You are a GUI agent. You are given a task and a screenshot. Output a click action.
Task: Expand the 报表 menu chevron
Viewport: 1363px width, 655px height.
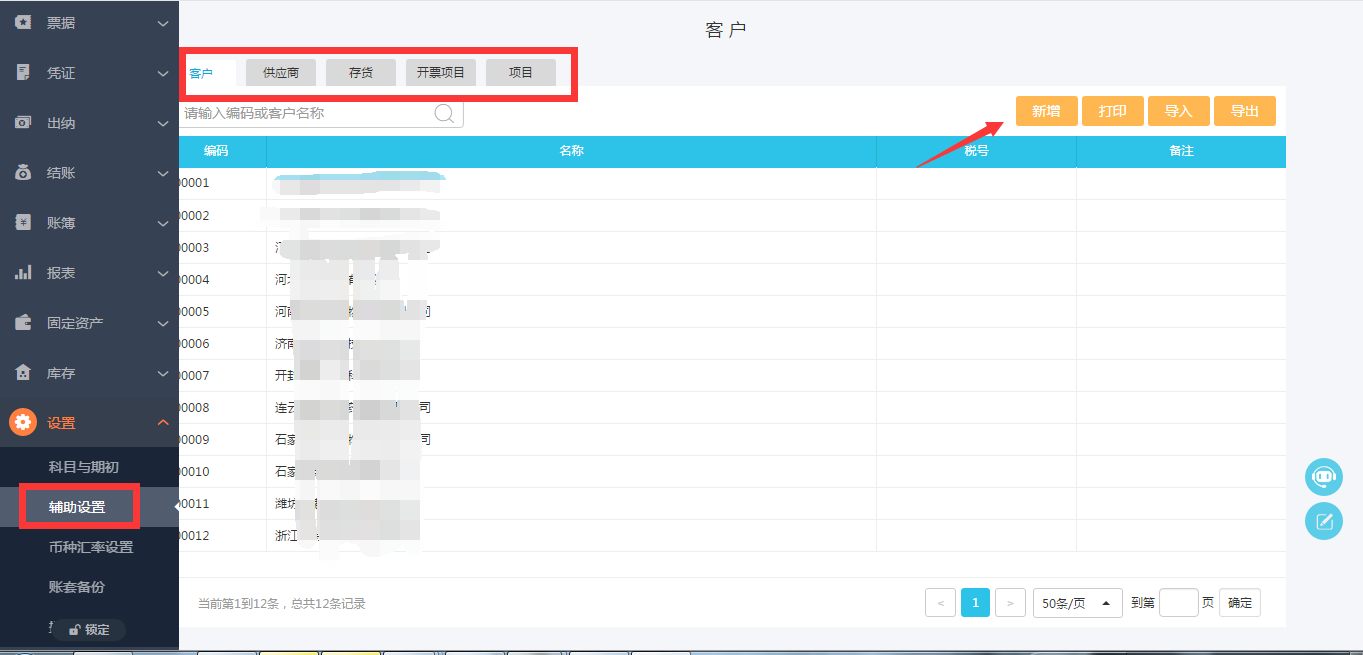click(163, 273)
